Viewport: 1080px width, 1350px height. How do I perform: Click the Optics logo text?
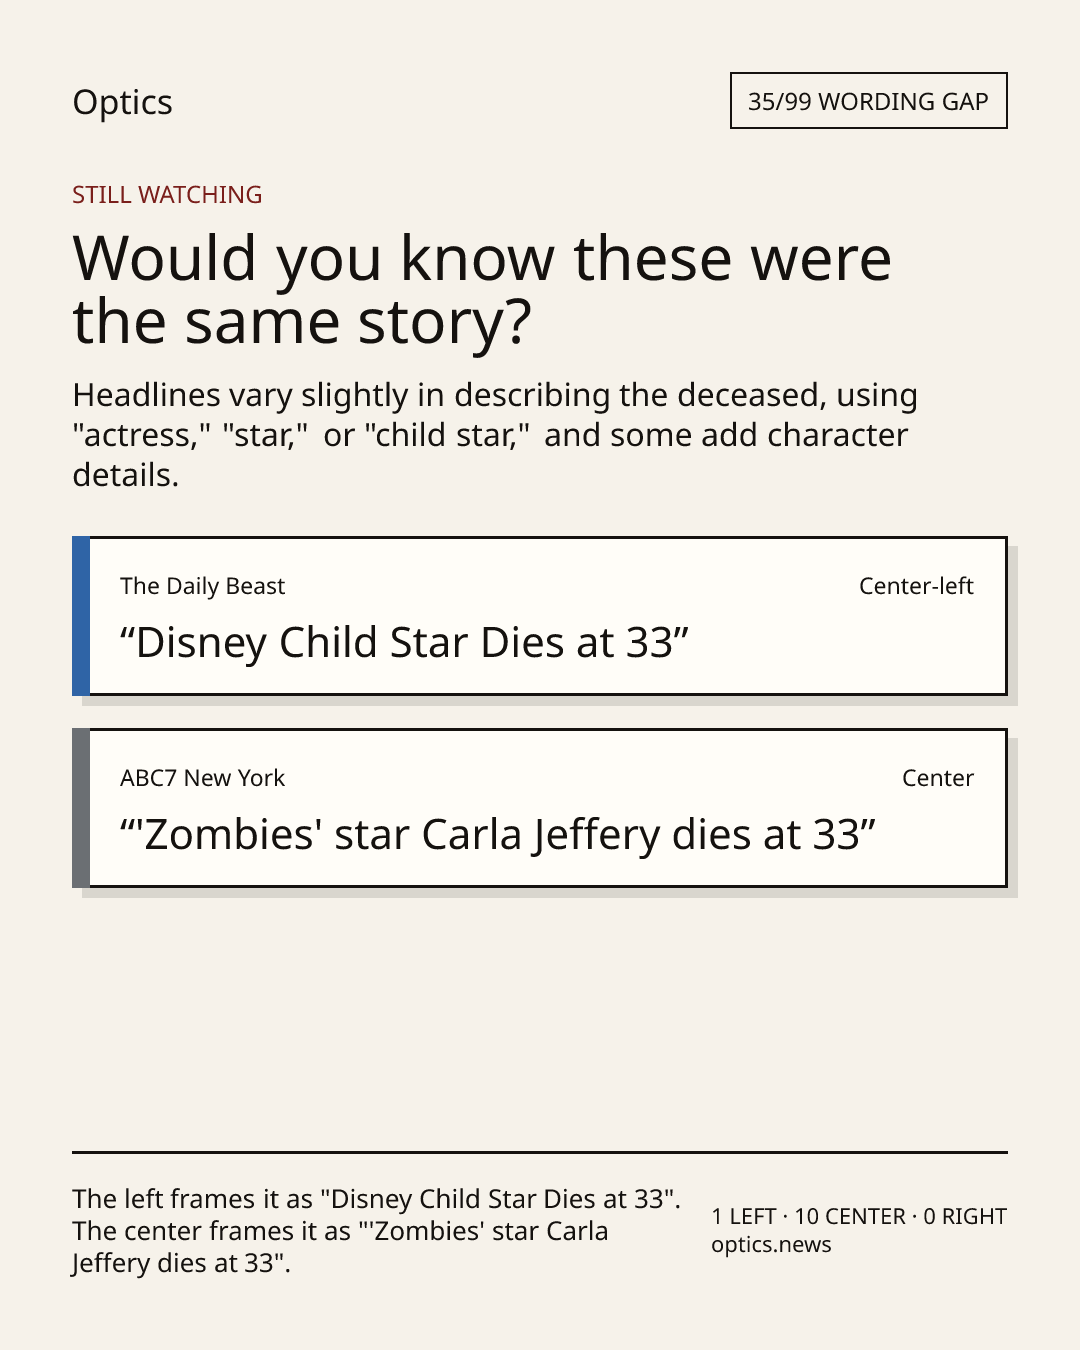pyautogui.click(x=122, y=103)
